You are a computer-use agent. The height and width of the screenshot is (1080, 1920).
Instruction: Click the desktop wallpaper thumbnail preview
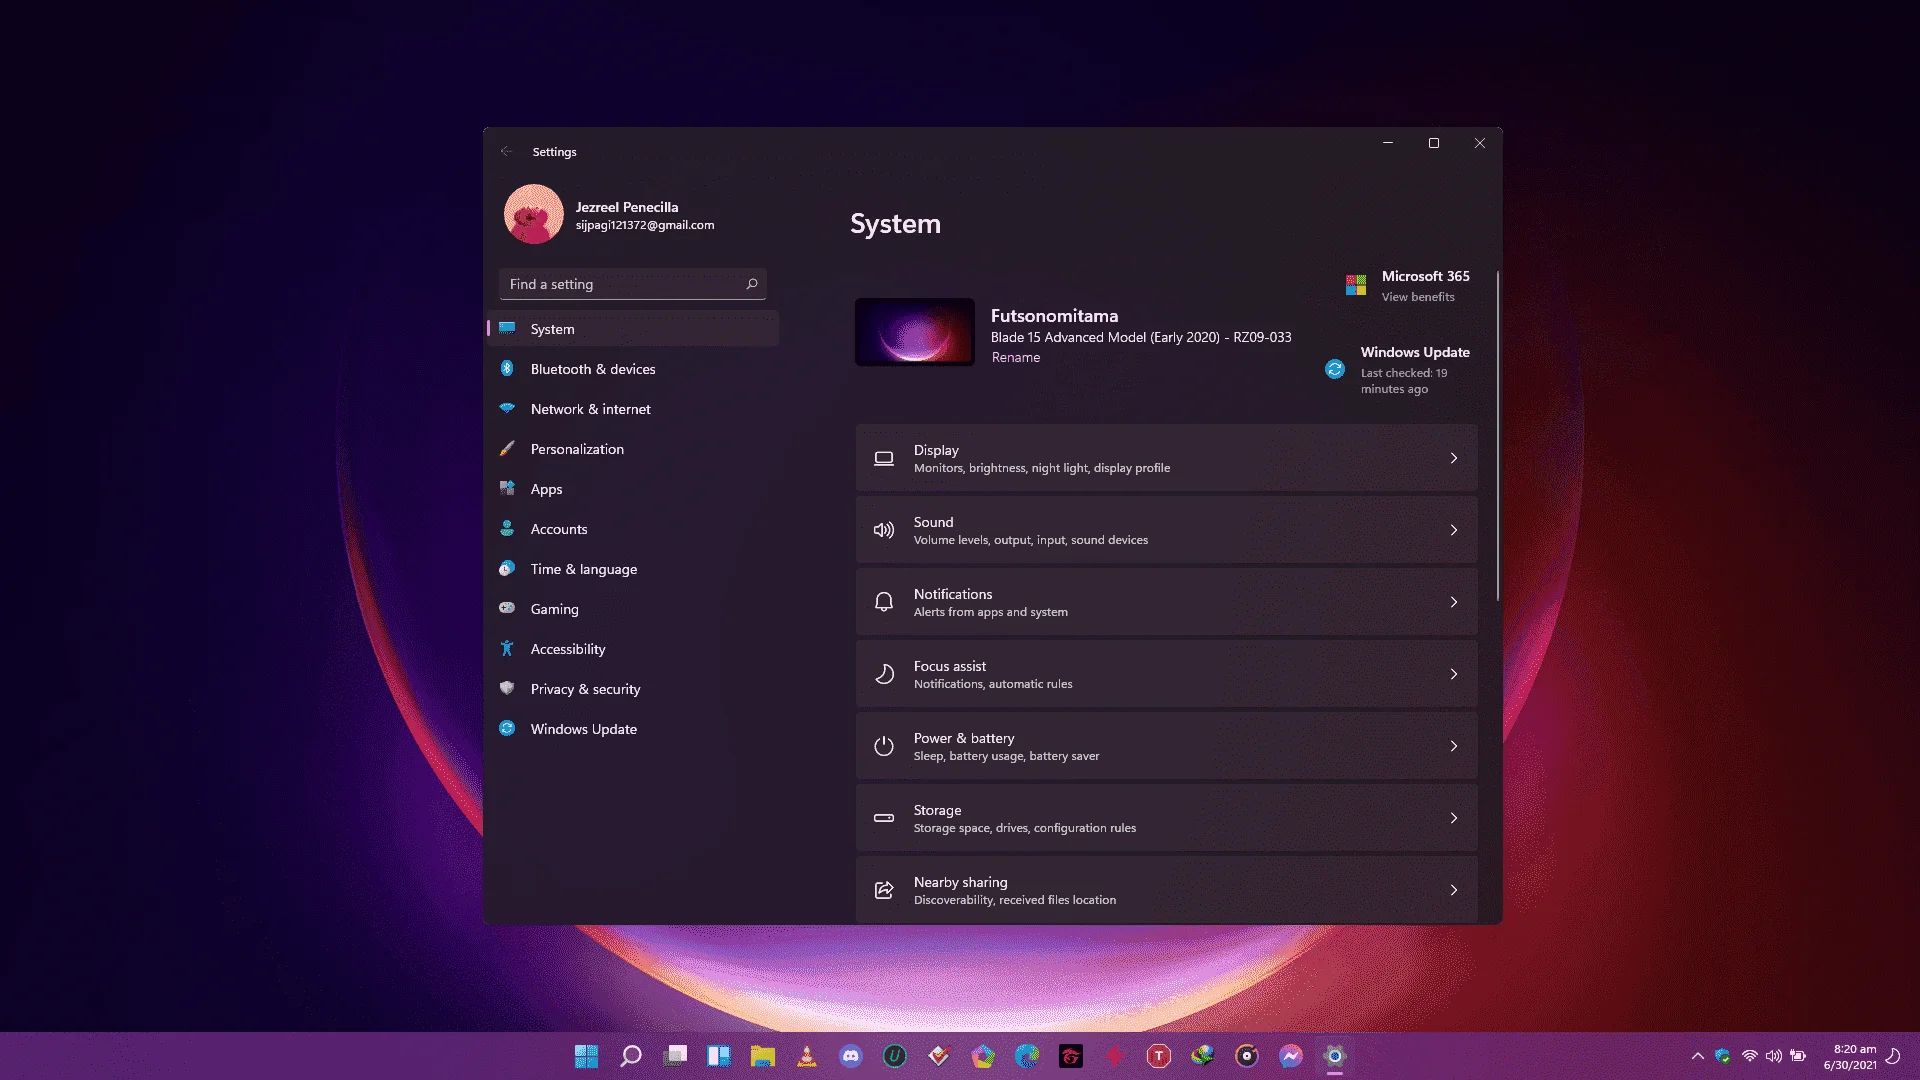[x=914, y=332]
